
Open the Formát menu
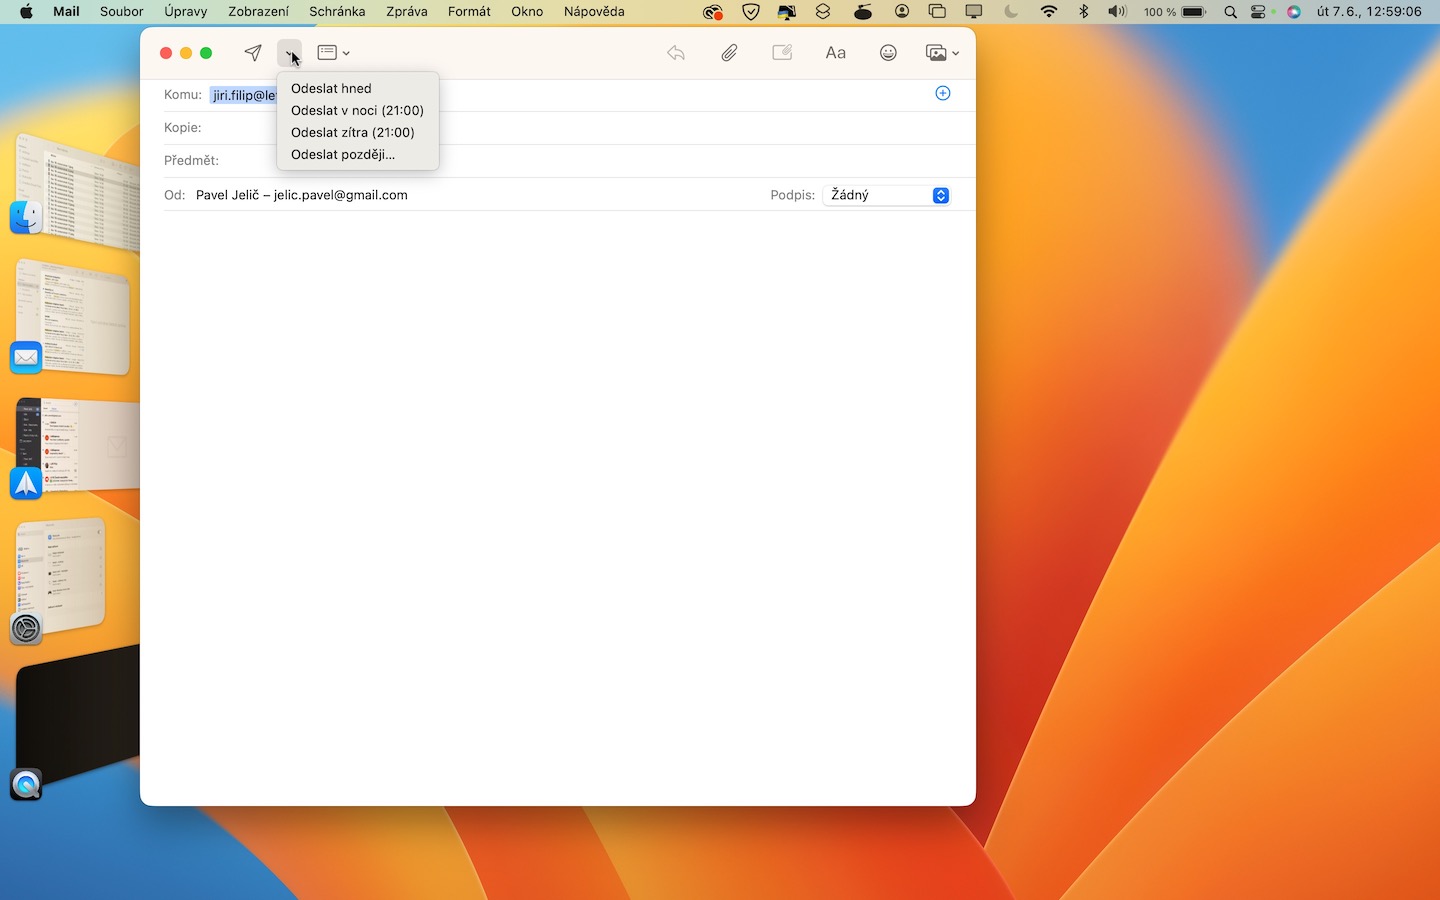469,12
